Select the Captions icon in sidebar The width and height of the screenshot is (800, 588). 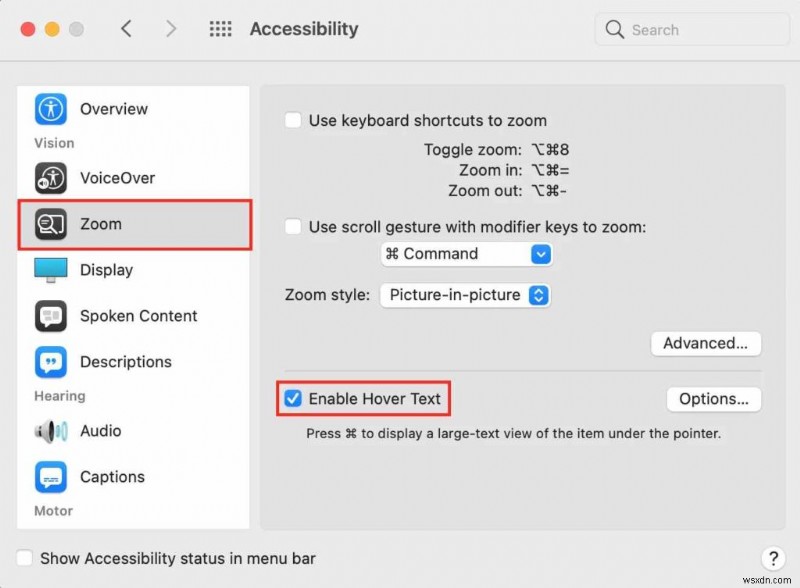click(x=50, y=477)
